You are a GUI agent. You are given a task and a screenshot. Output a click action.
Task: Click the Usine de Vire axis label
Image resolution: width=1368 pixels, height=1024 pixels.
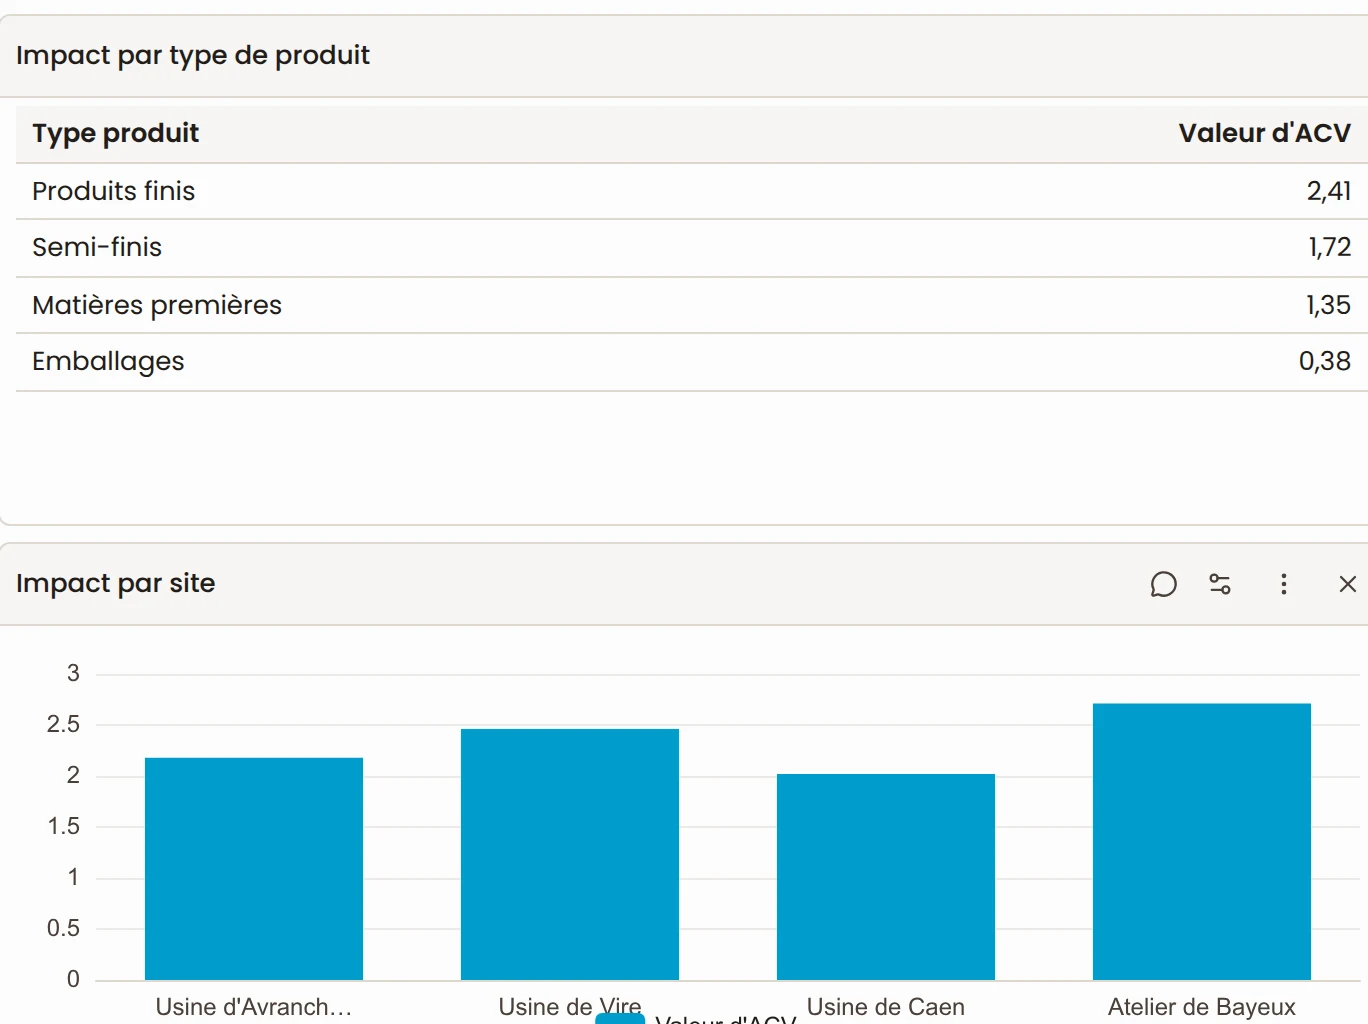tap(570, 1005)
